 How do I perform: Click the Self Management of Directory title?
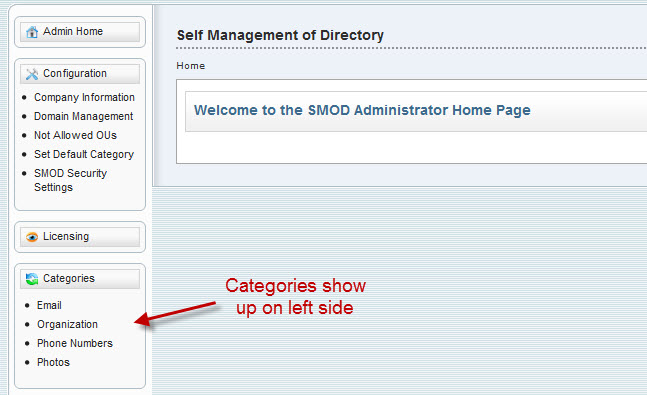tap(280, 35)
